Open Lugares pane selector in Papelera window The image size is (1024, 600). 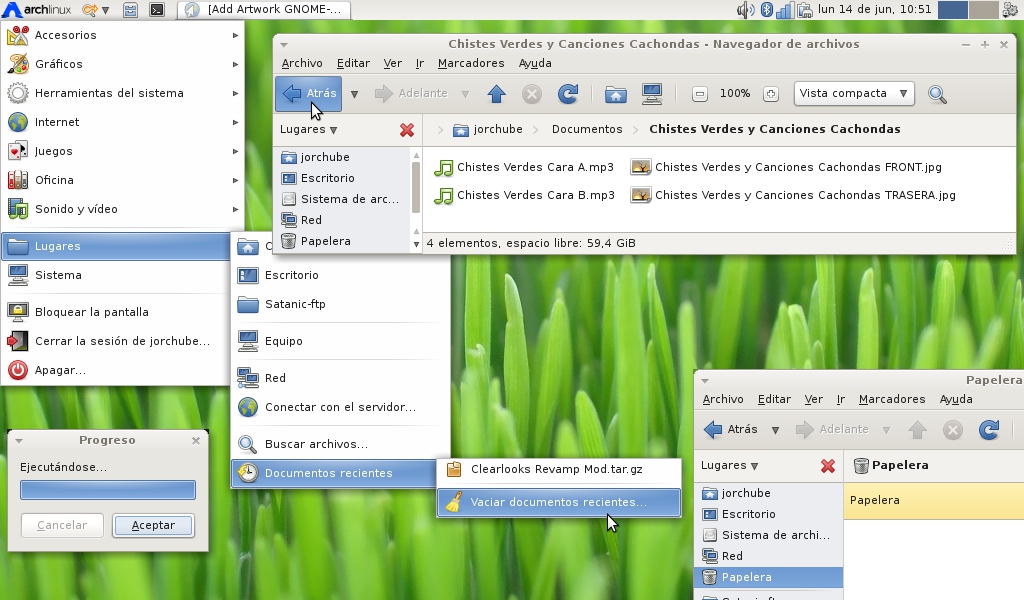pyautogui.click(x=729, y=466)
